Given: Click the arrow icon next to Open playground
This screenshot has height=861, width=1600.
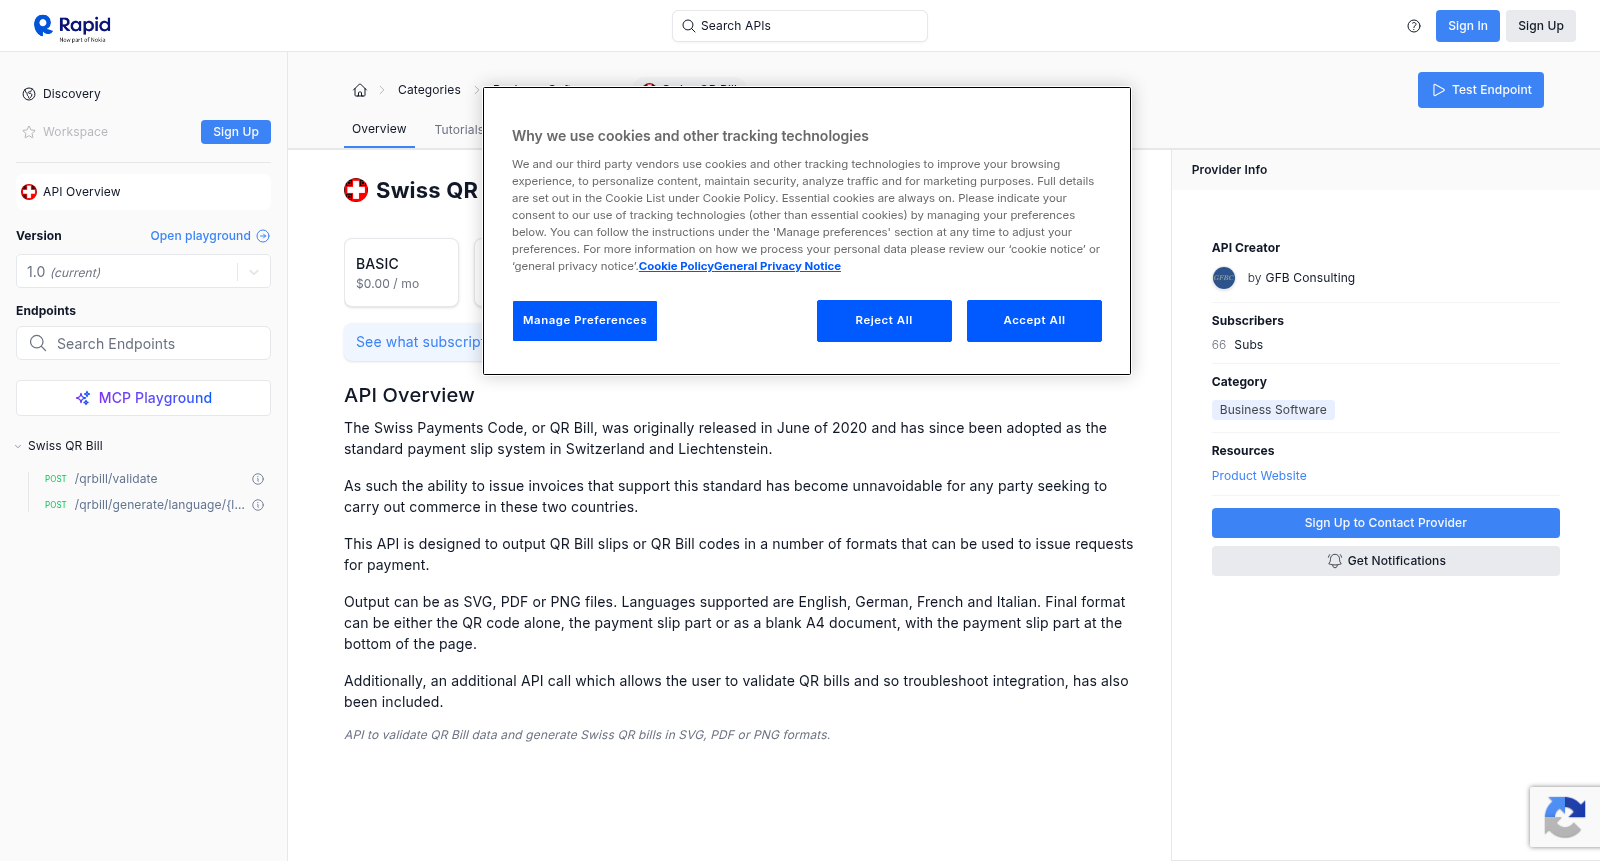Looking at the screenshot, I should point(263,236).
